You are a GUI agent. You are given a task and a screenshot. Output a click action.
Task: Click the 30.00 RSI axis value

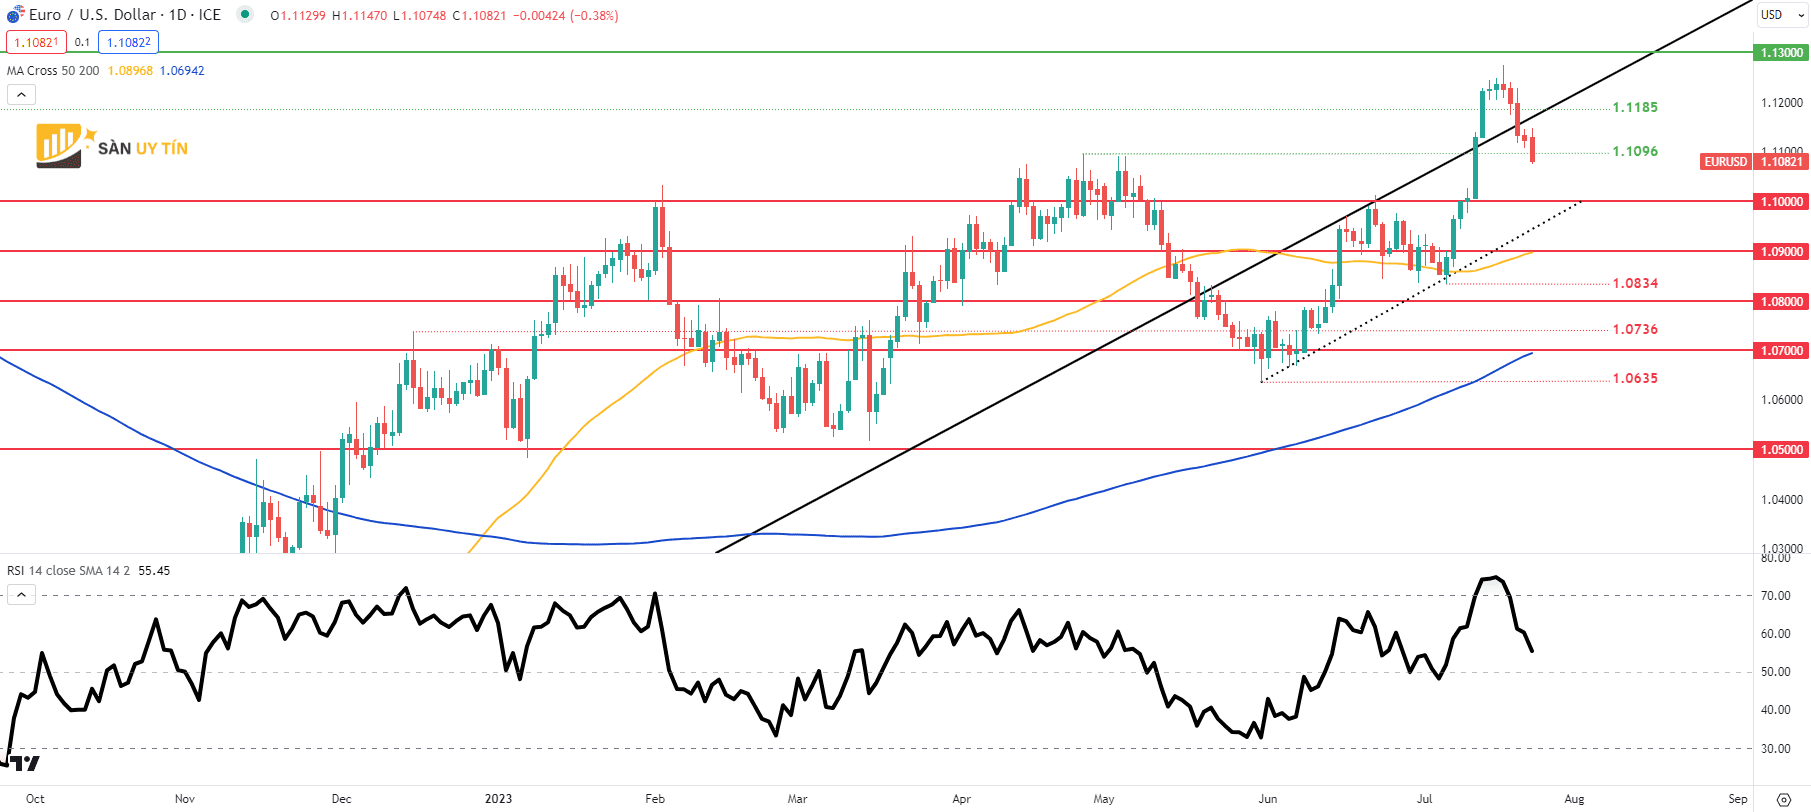point(1776,749)
